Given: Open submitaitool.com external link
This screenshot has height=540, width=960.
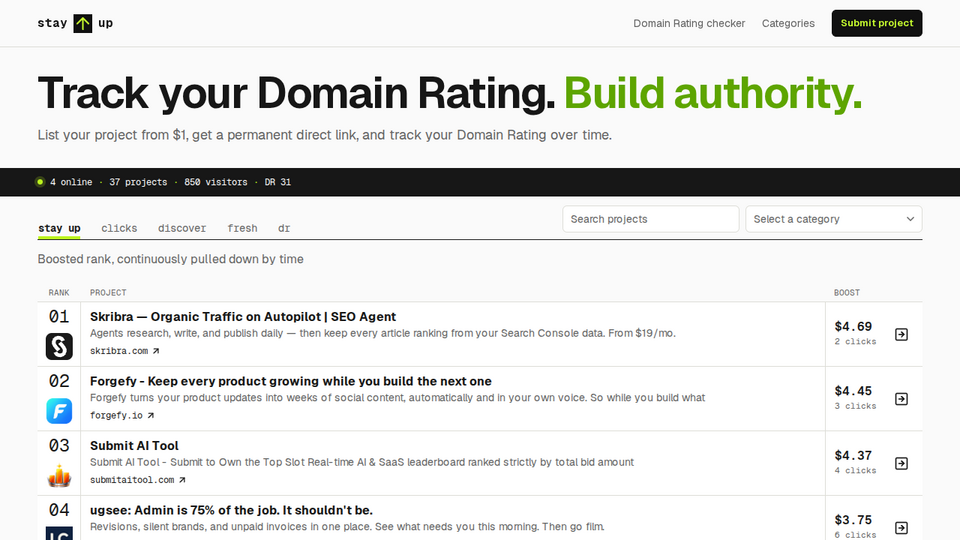Looking at the screenshot, I should click(x=138, y=480).
